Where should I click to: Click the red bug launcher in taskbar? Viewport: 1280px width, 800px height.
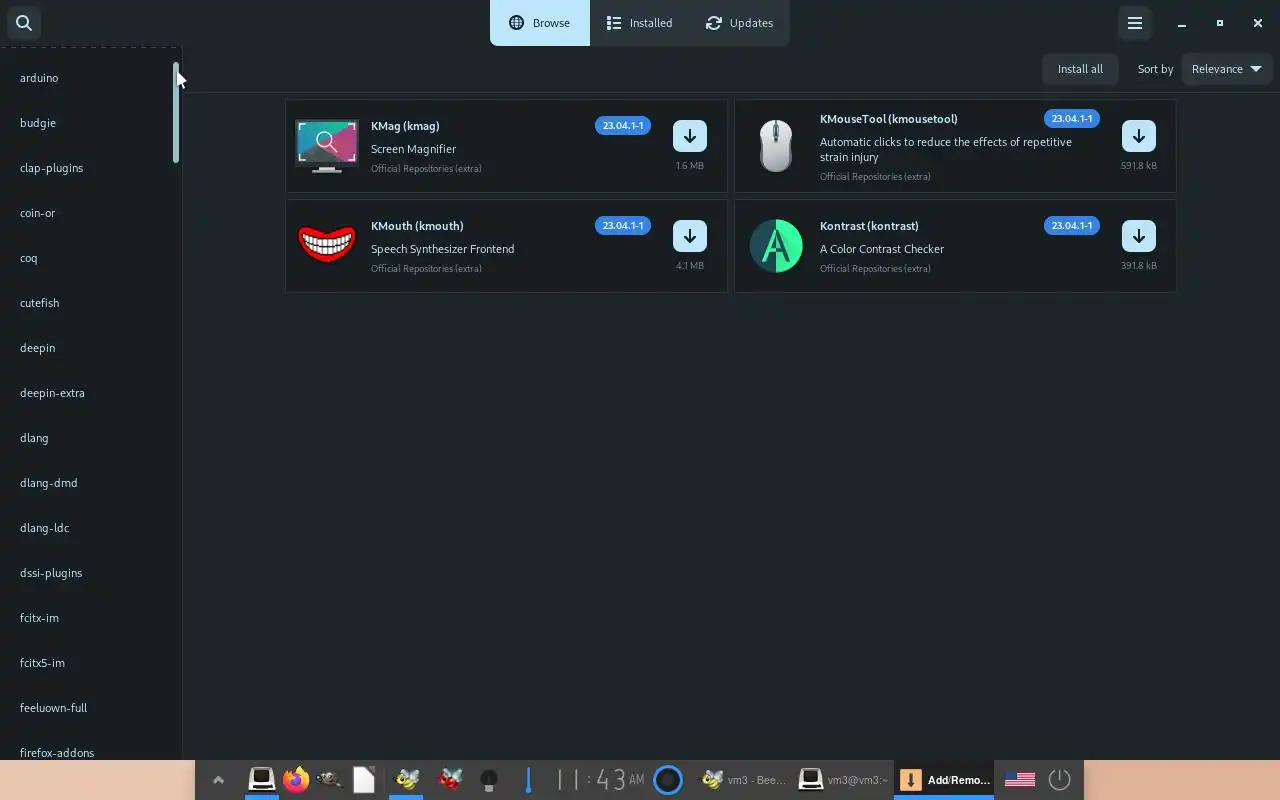coord(451,779)
